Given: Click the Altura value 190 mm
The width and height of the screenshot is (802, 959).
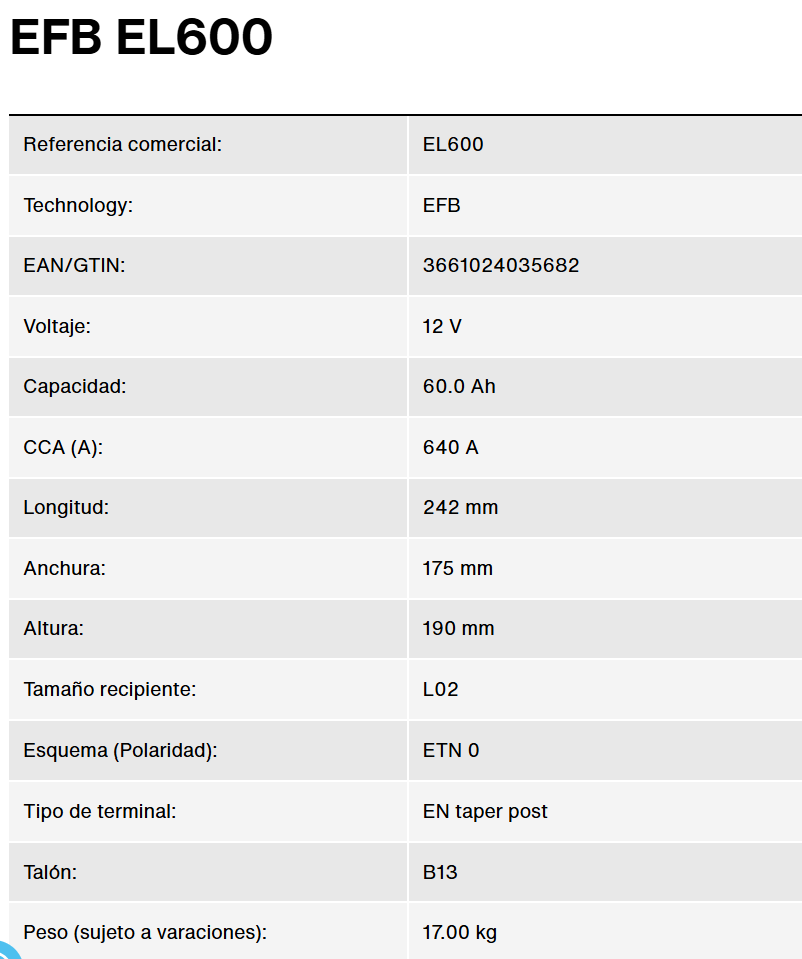Looking at the screenshot, I should pos(458,628).
